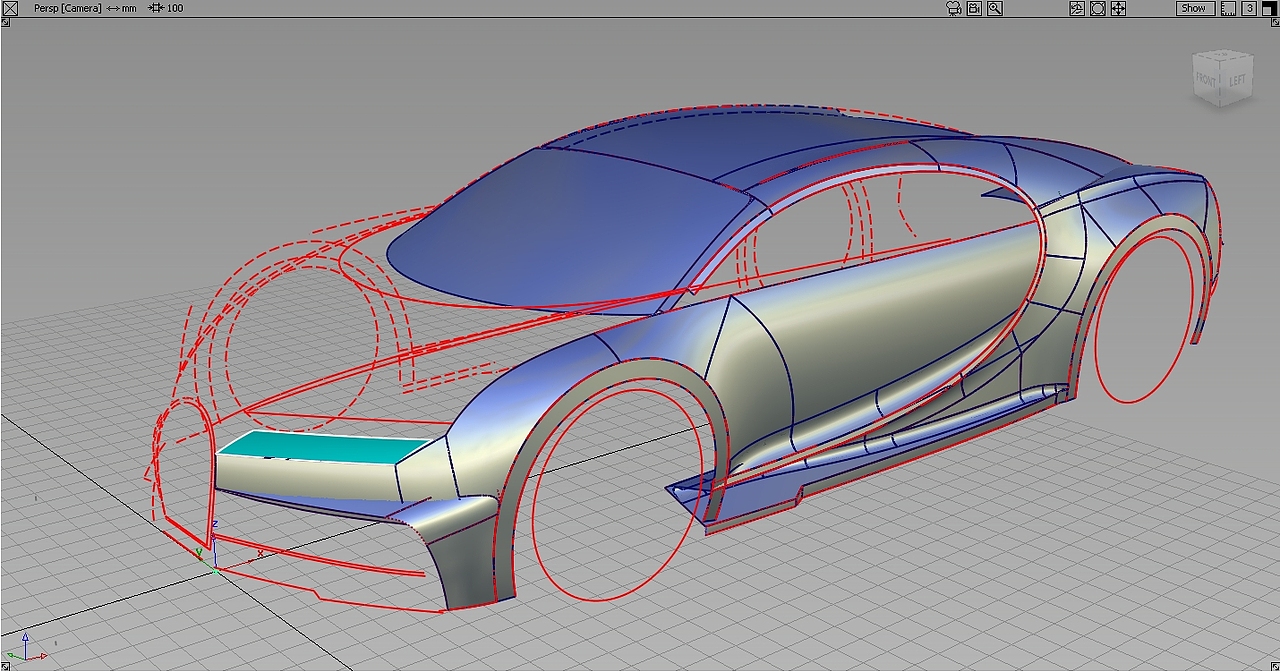Screen dimensions: 1280x672
Task: Click the maximize viewport icon
Action: pyautogui.click(x=1269, y=8)
